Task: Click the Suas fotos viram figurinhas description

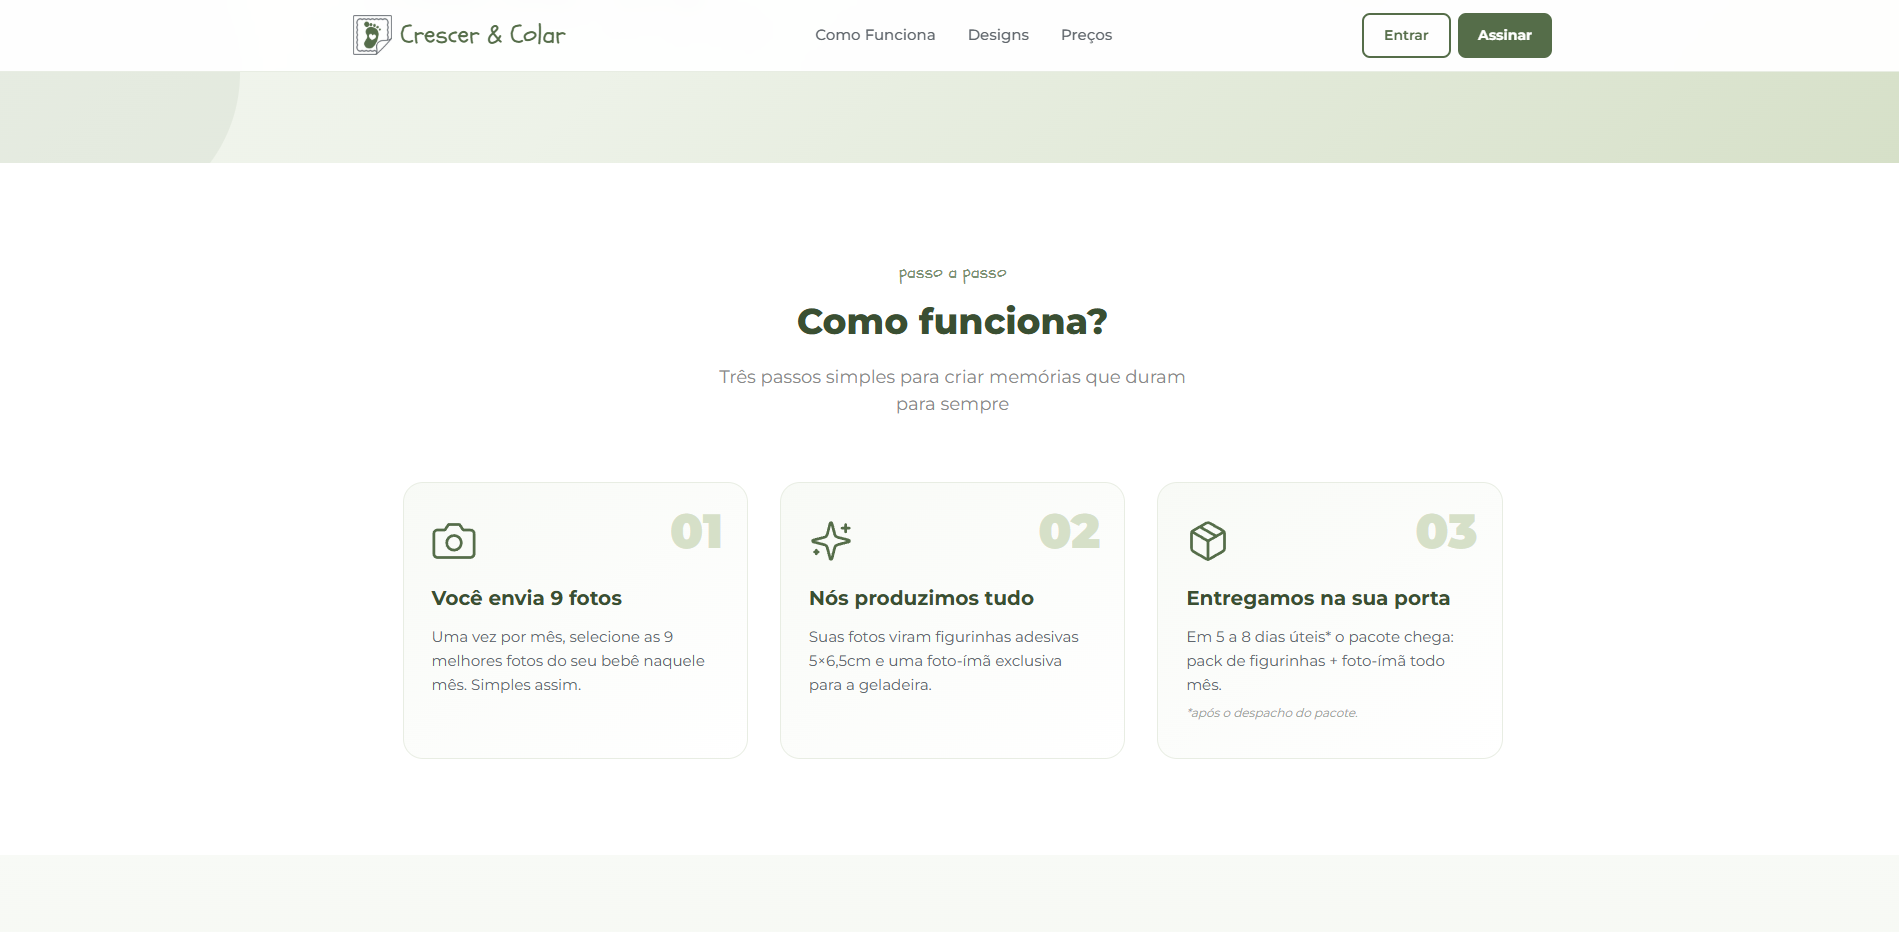Action: (x=944, y=661)
